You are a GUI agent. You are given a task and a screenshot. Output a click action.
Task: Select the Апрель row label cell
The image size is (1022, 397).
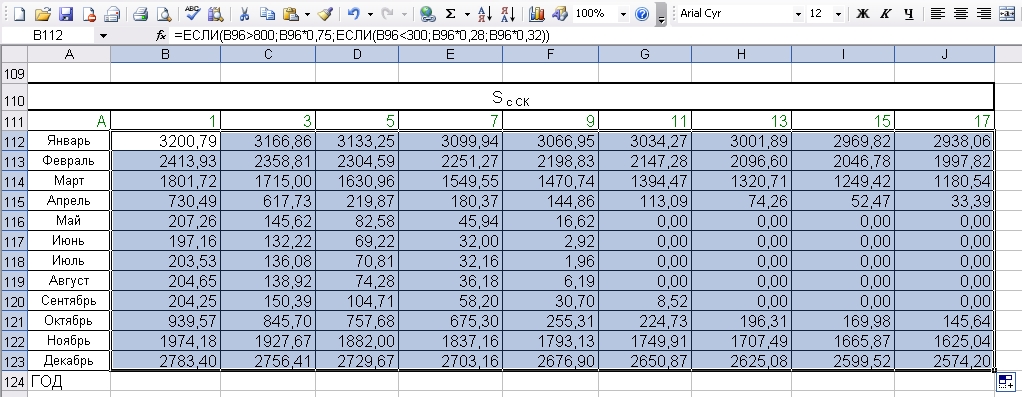tap(69, 201)
